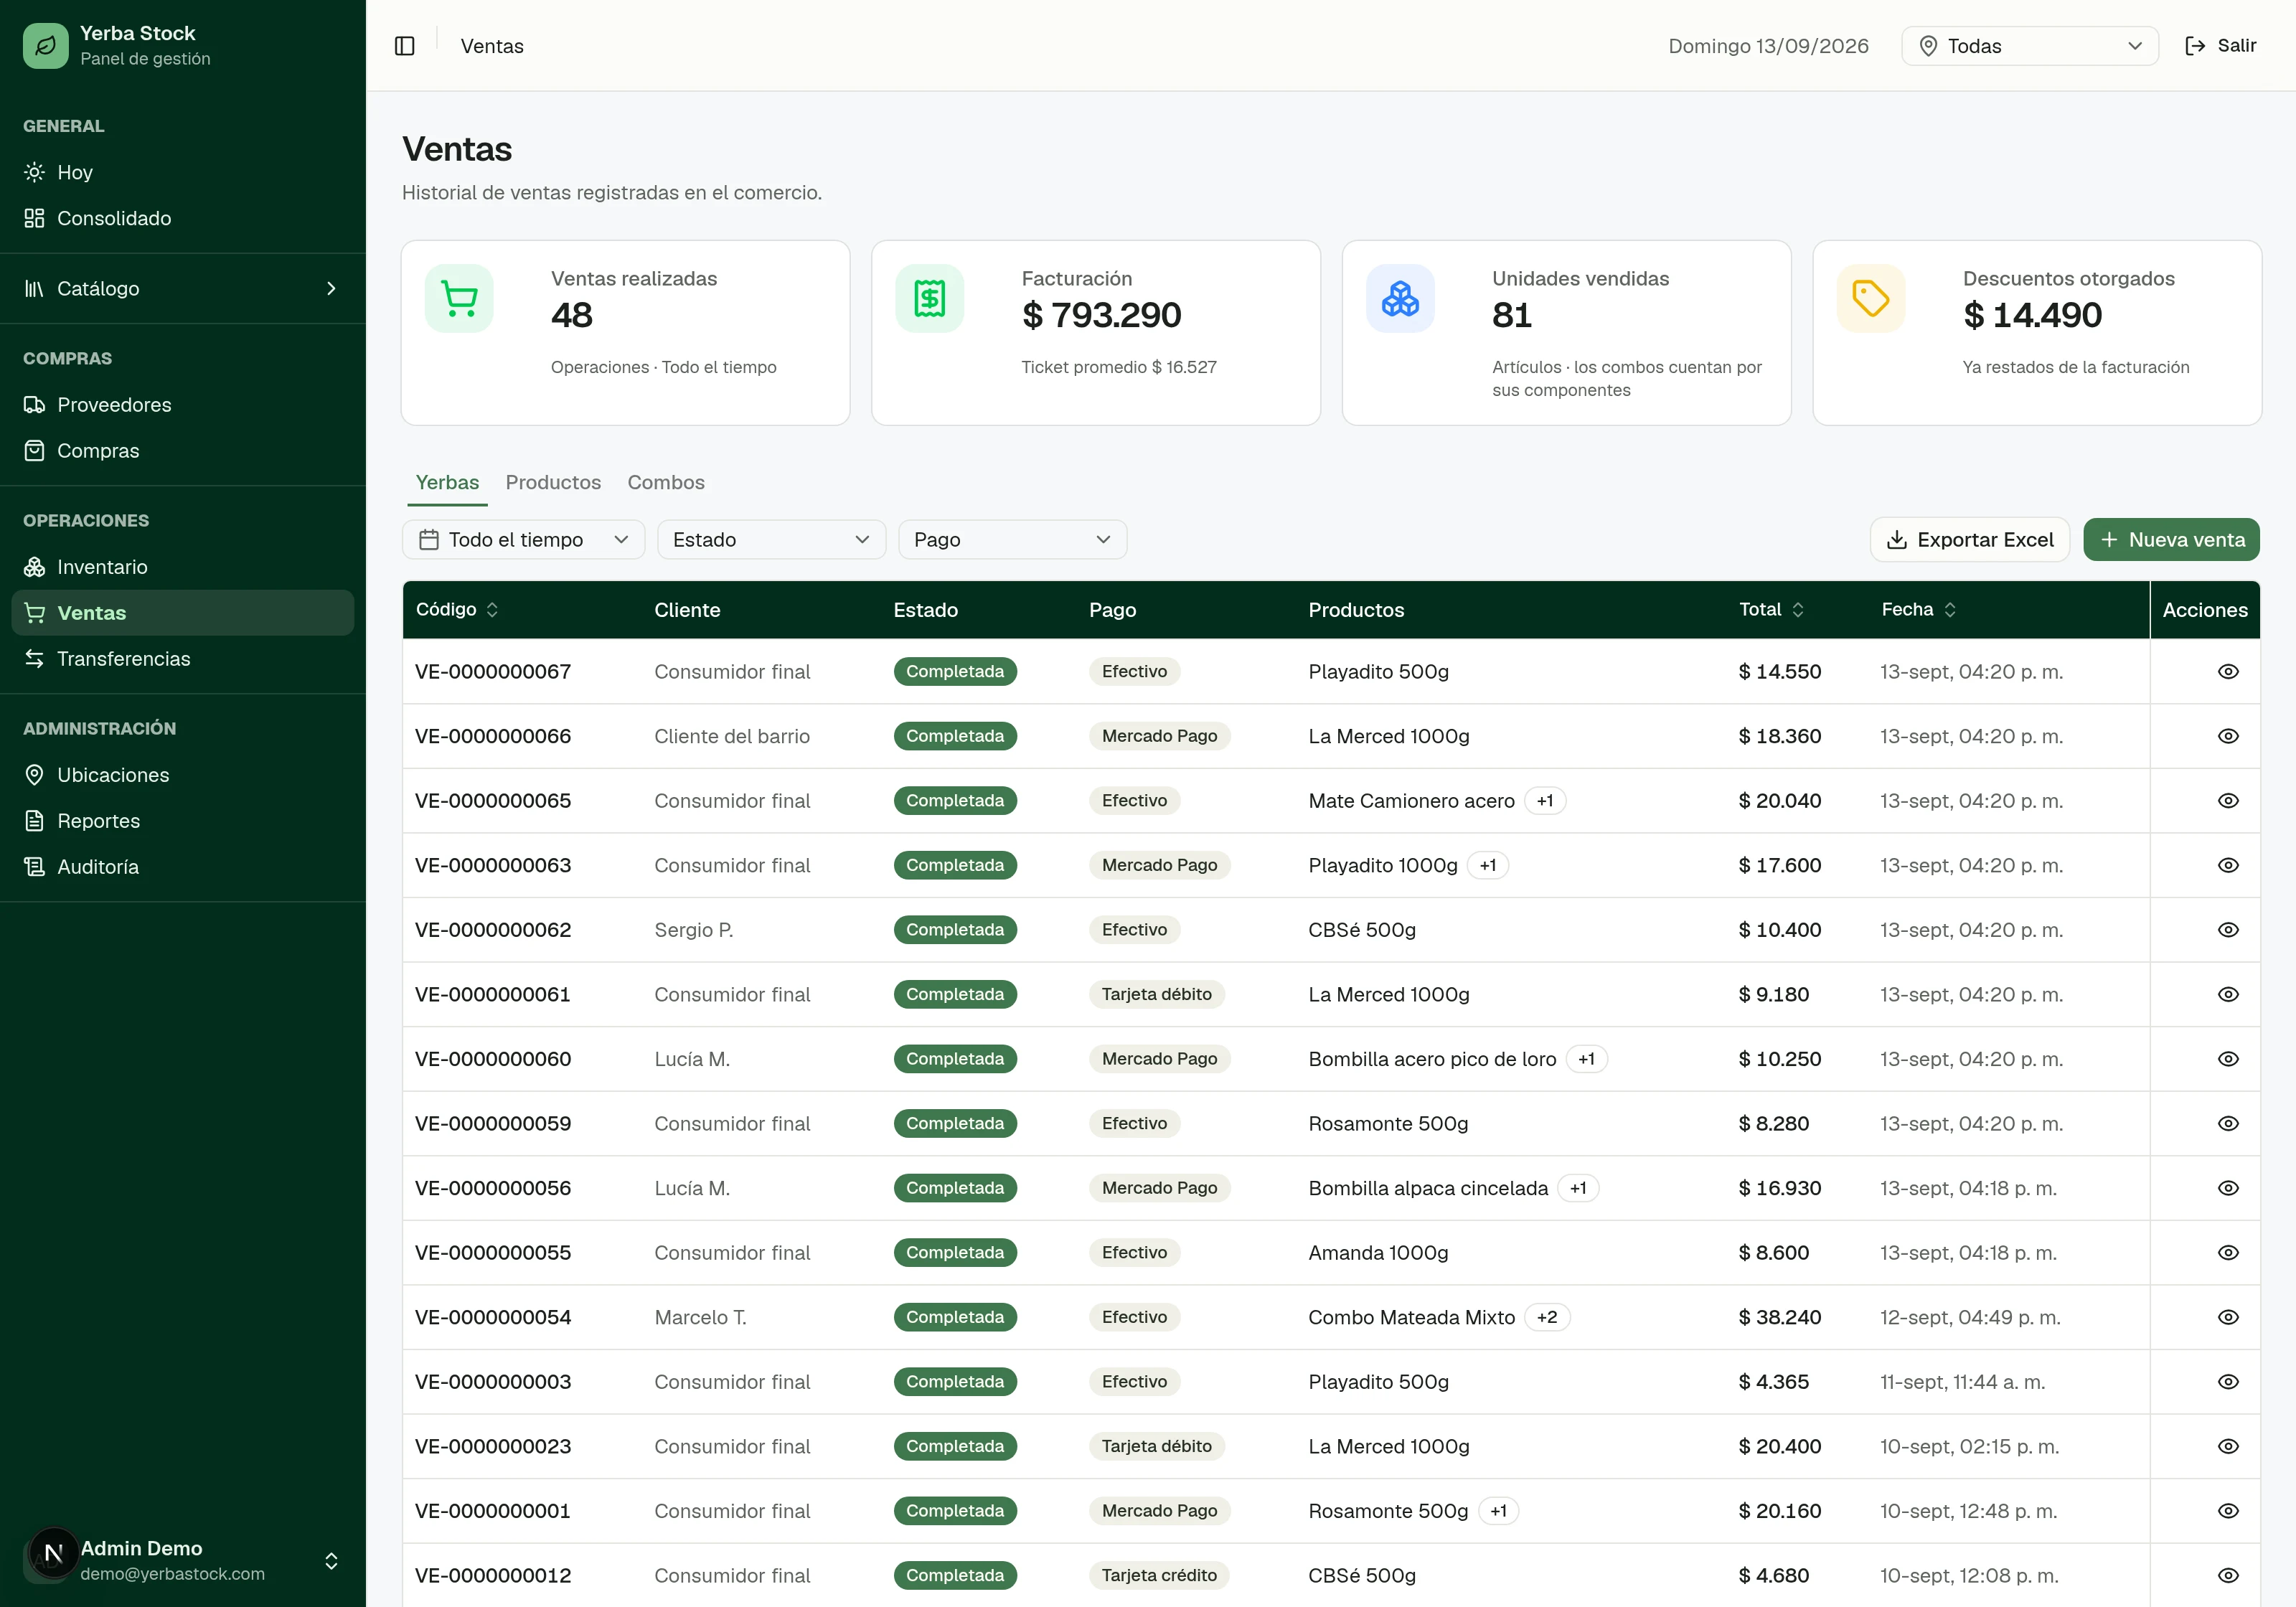Click the +2 badge on Combo Mateada Mixto
2296x1607 pixels.
tap(1547, 1317)
